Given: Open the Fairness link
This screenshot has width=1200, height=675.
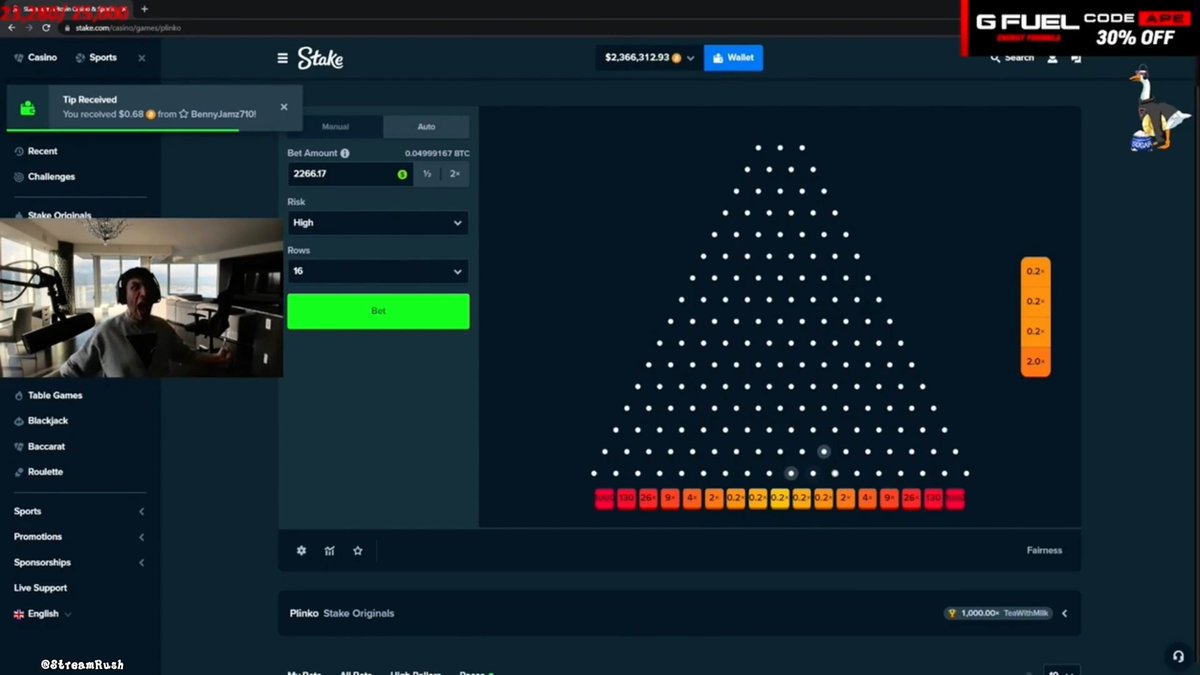Looking at the screenshot, I should point(1044,551).
